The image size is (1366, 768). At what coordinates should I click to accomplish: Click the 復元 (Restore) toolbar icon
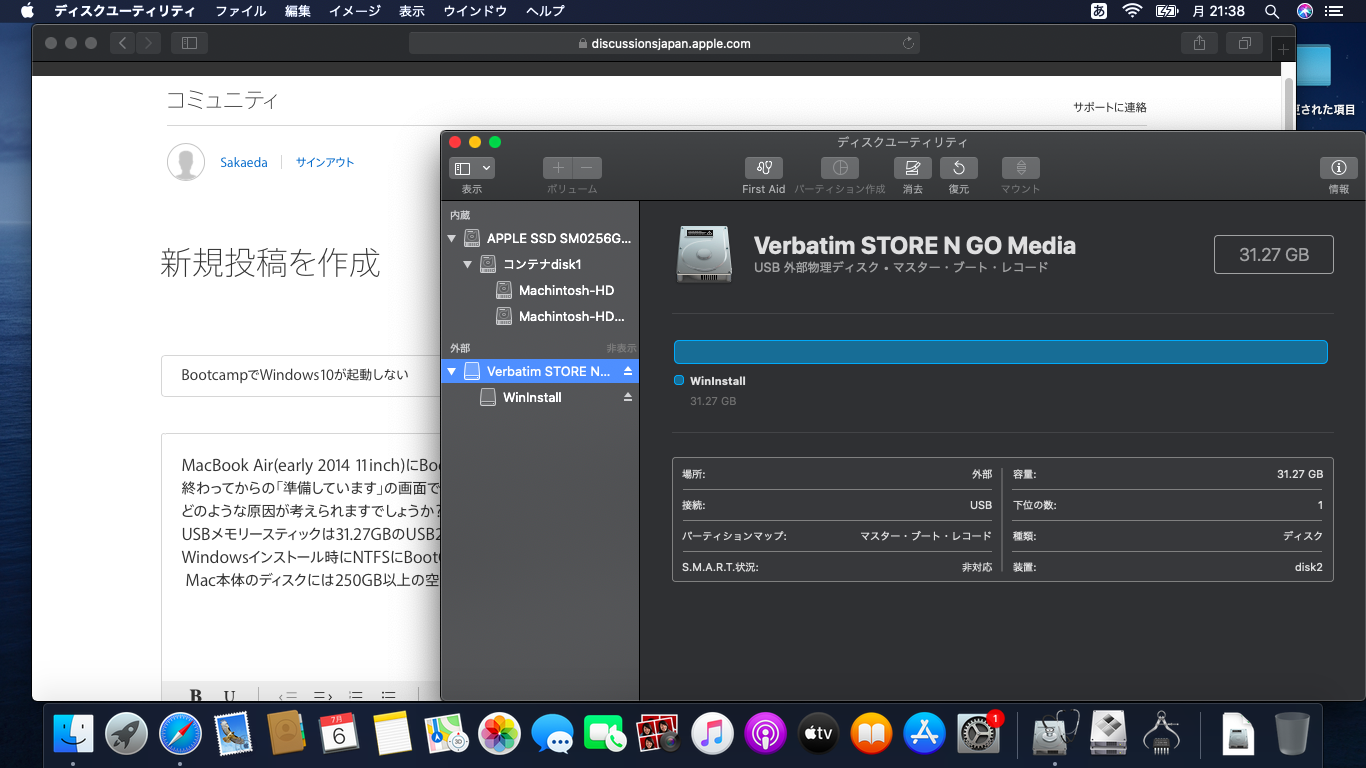pos(959,168)
